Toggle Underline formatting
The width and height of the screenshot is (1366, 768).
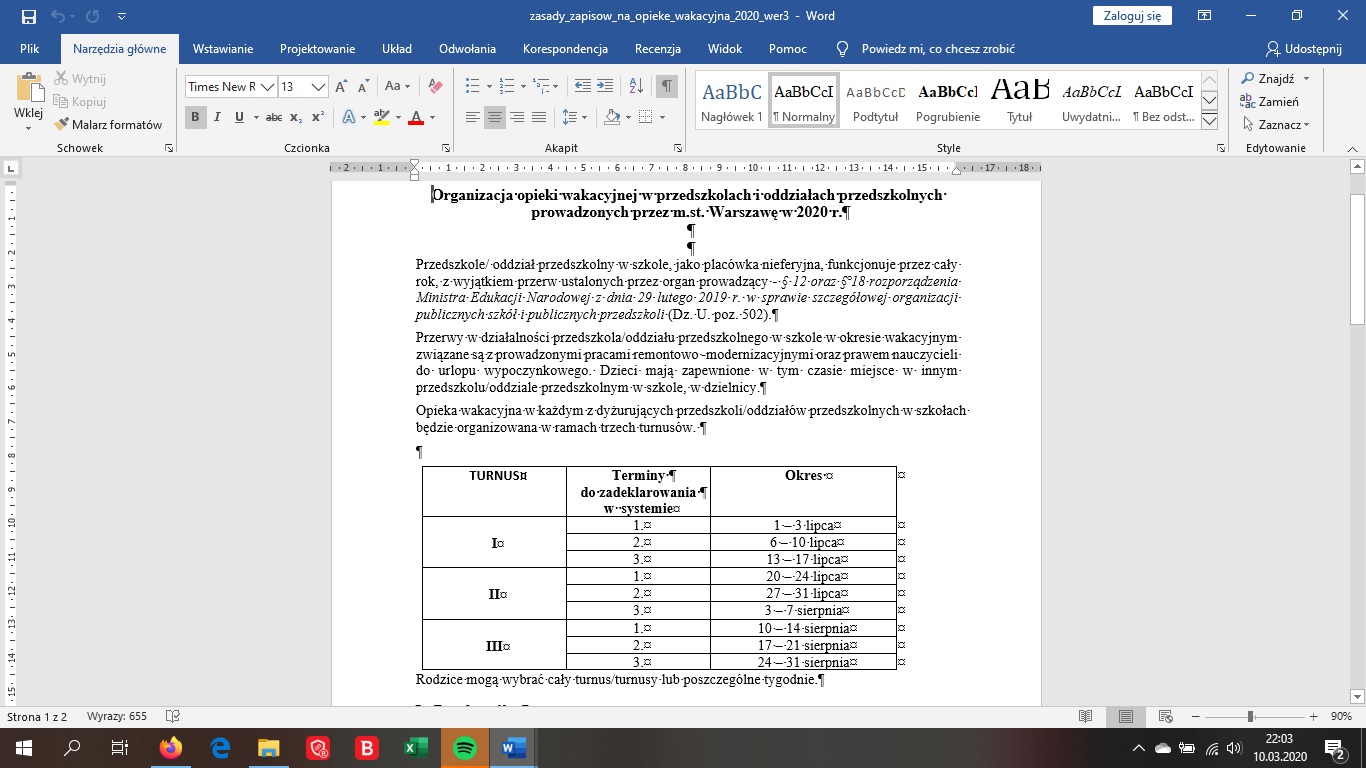point(239,117)
